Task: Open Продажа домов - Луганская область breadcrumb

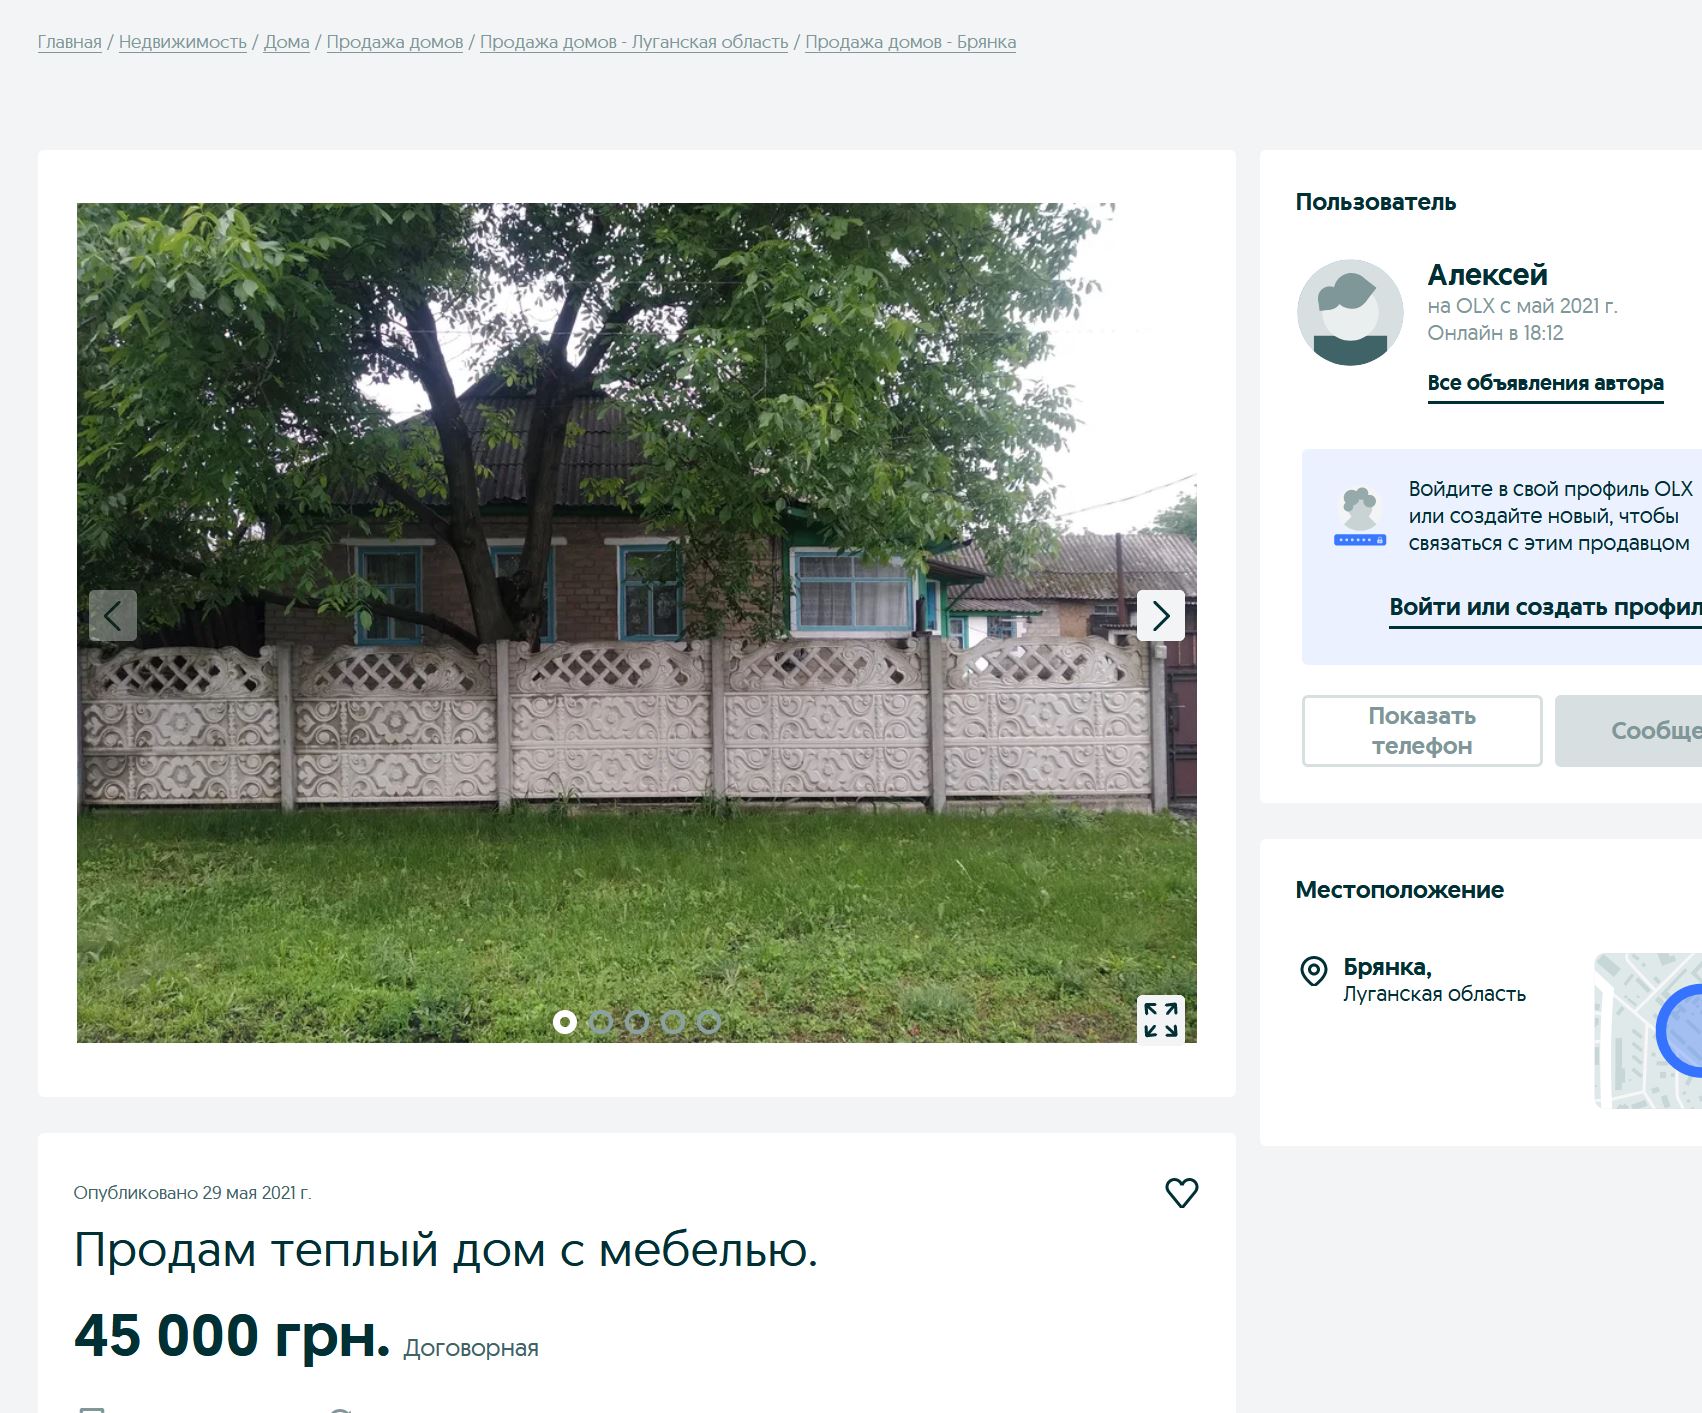Action: point(634,42)
